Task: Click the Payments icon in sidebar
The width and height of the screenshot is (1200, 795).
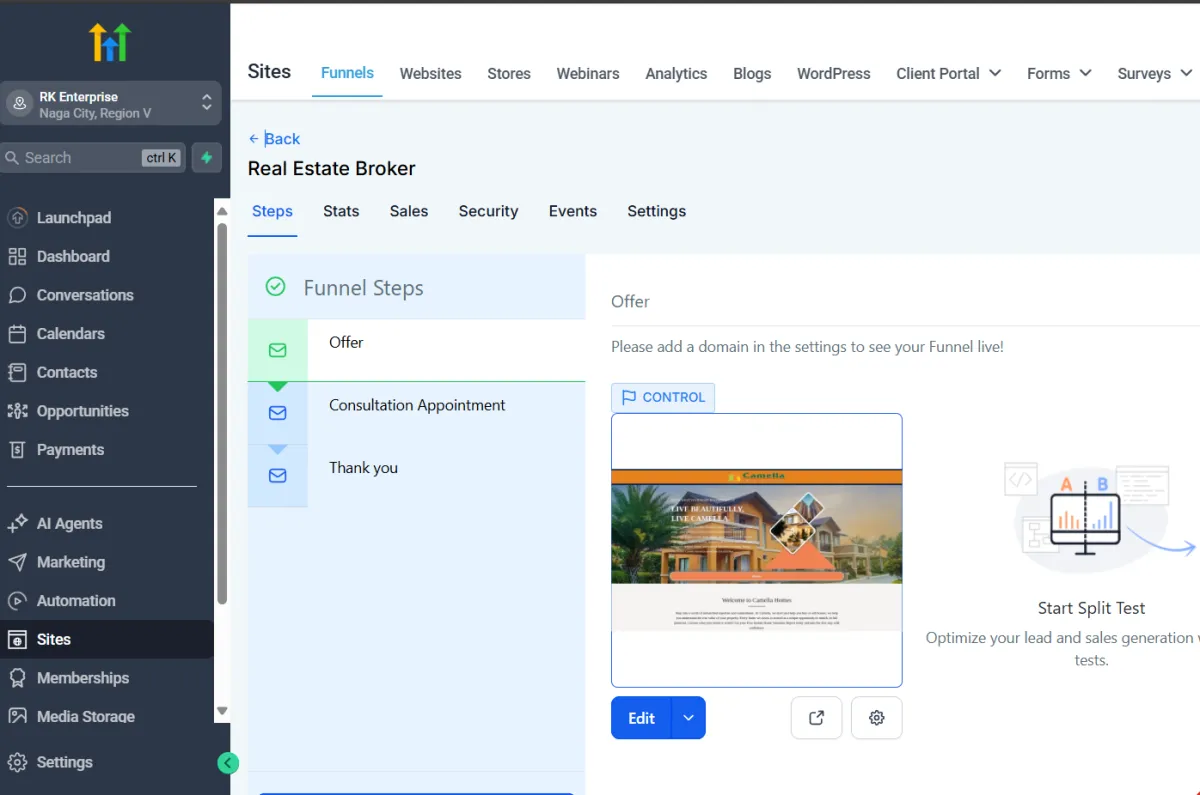Action: pyautogui.click(x=17, y=450)
